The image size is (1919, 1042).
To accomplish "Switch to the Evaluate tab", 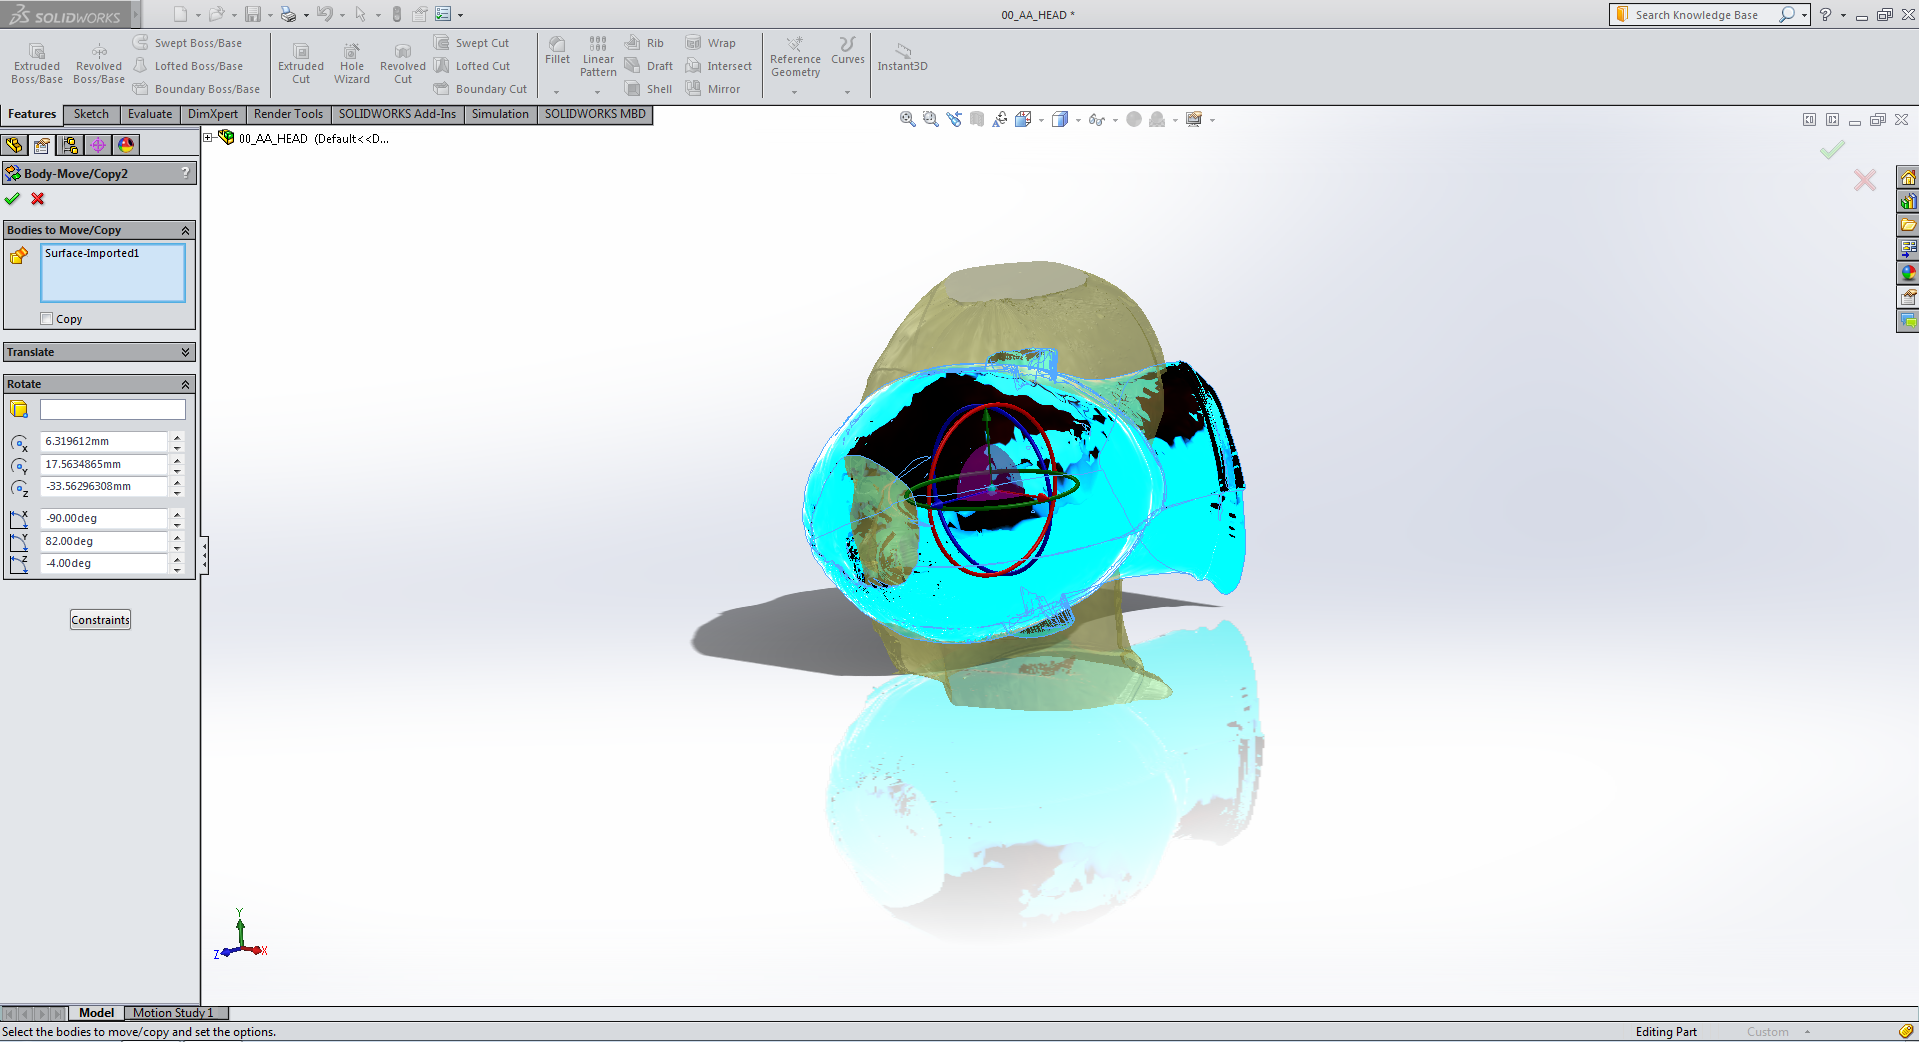I will coord(150,114).
